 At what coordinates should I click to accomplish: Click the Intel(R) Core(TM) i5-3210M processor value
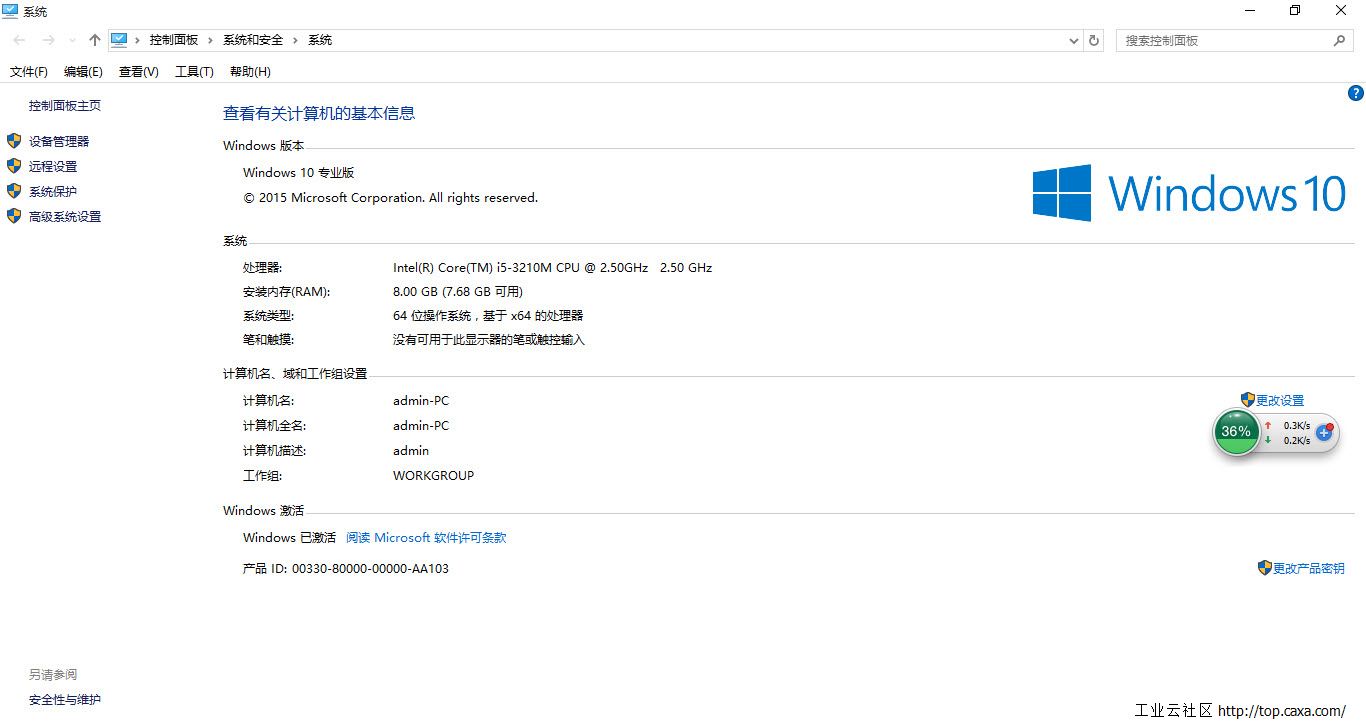pos(552,268)
